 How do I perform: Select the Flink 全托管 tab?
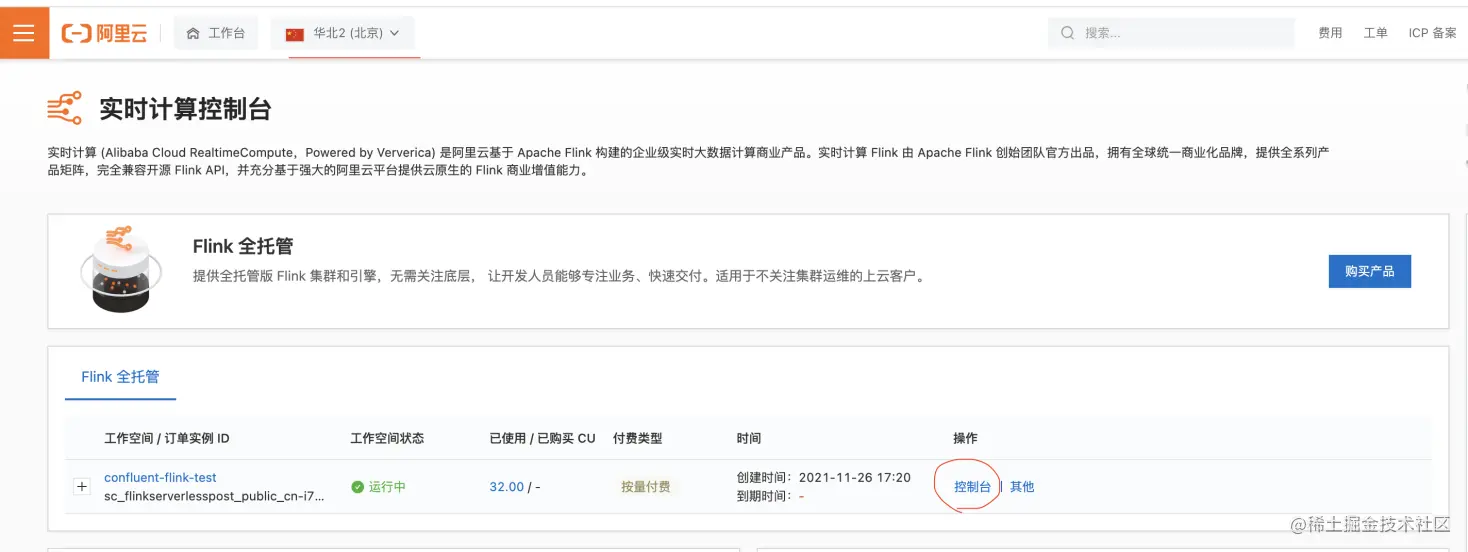tap(120, 377)
